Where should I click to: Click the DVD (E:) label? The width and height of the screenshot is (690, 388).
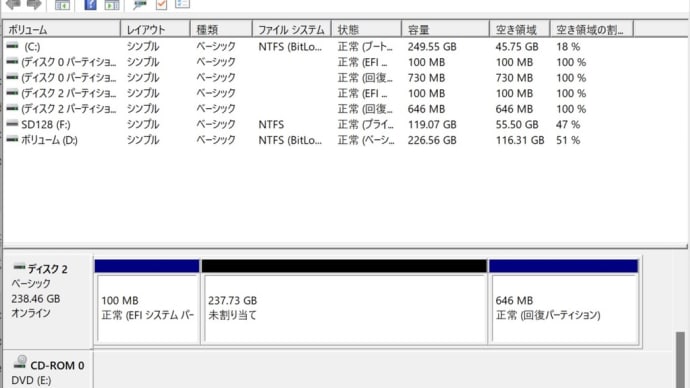click(x=31, y=381)
